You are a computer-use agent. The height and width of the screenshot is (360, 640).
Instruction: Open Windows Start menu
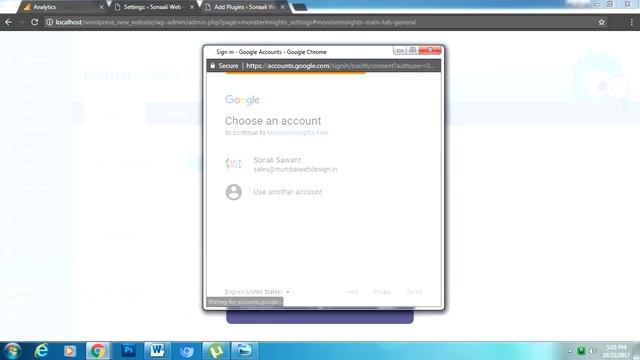point(12,351)
